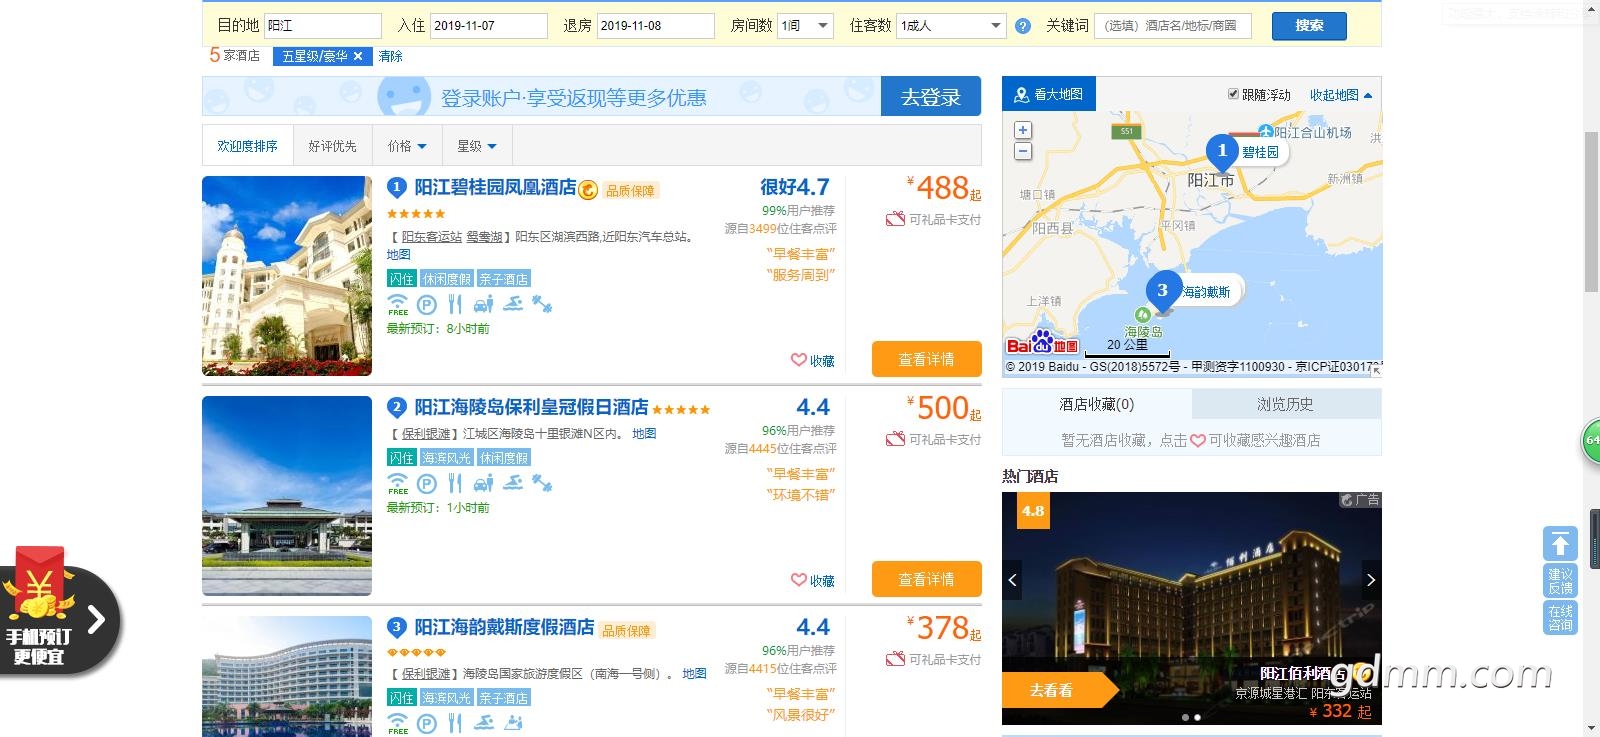Click restaurant icon for 阳江海陵岛保利皇冠假日酒店
1600x737 pixels.
pos(455,484)
